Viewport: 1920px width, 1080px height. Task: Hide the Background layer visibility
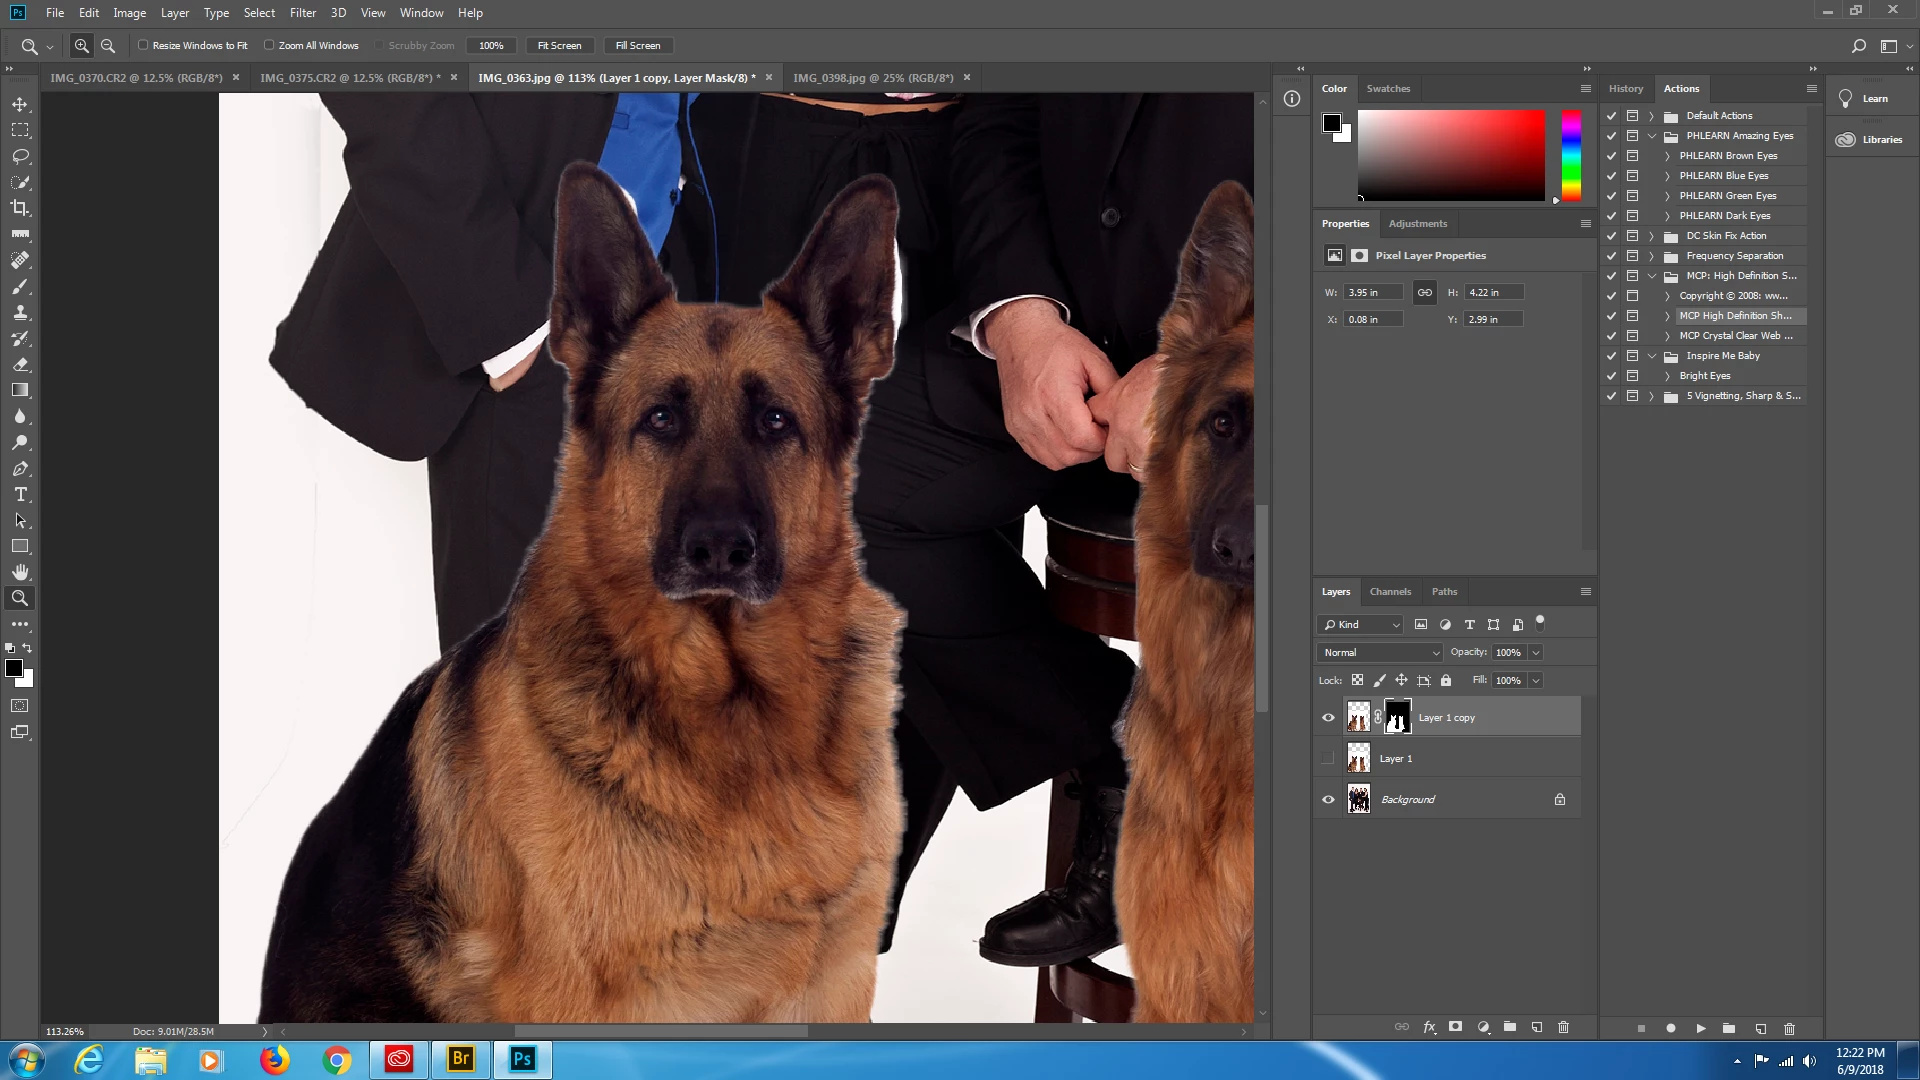pos(1328,799)
